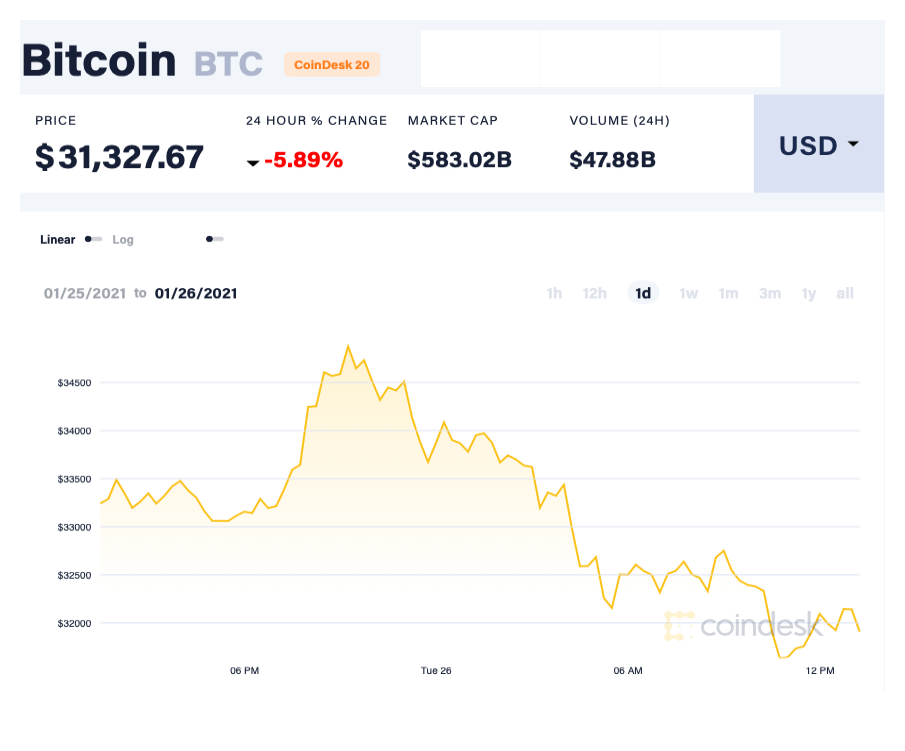Click the price value $31,327.67
This screenshot has height=751, width=905.
117,157
